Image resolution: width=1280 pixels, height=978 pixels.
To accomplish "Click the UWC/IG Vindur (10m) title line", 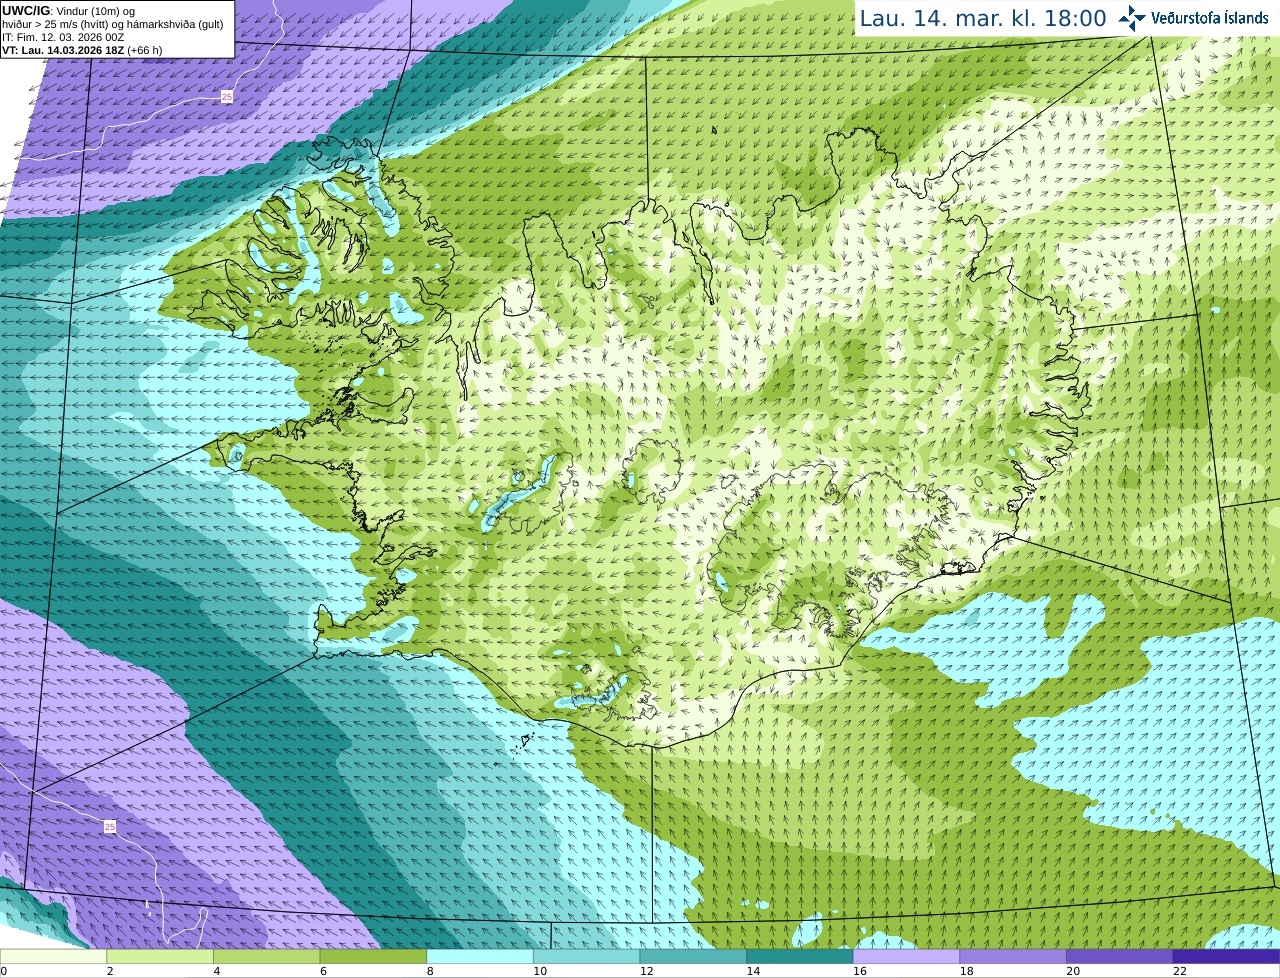I will (68, 11).
